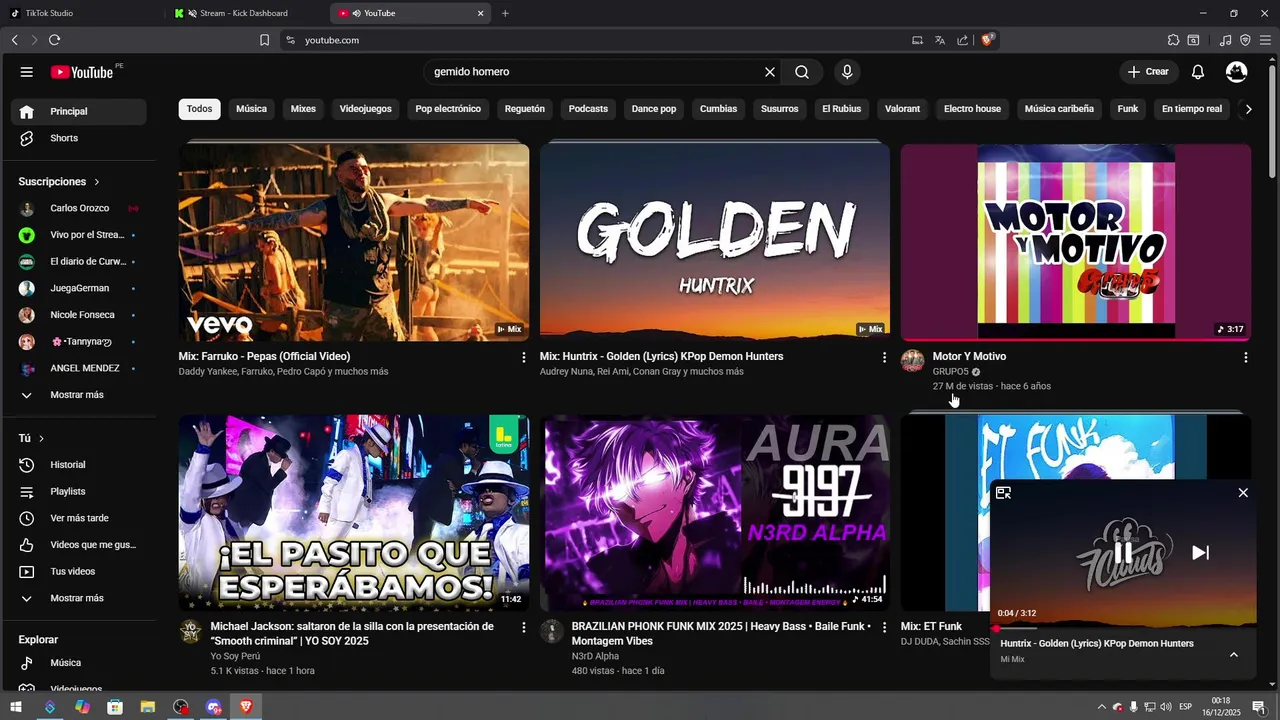
Task: Expand Mostrar más under Suscripciones
Action: click(78, 395)
